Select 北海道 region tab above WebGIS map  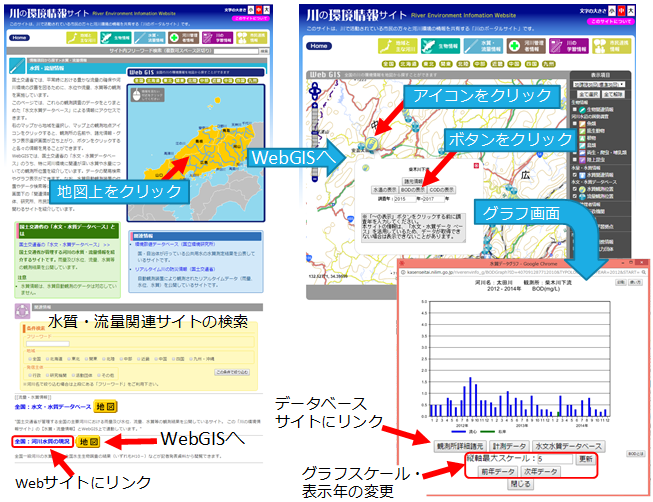[x=409, y=64]
